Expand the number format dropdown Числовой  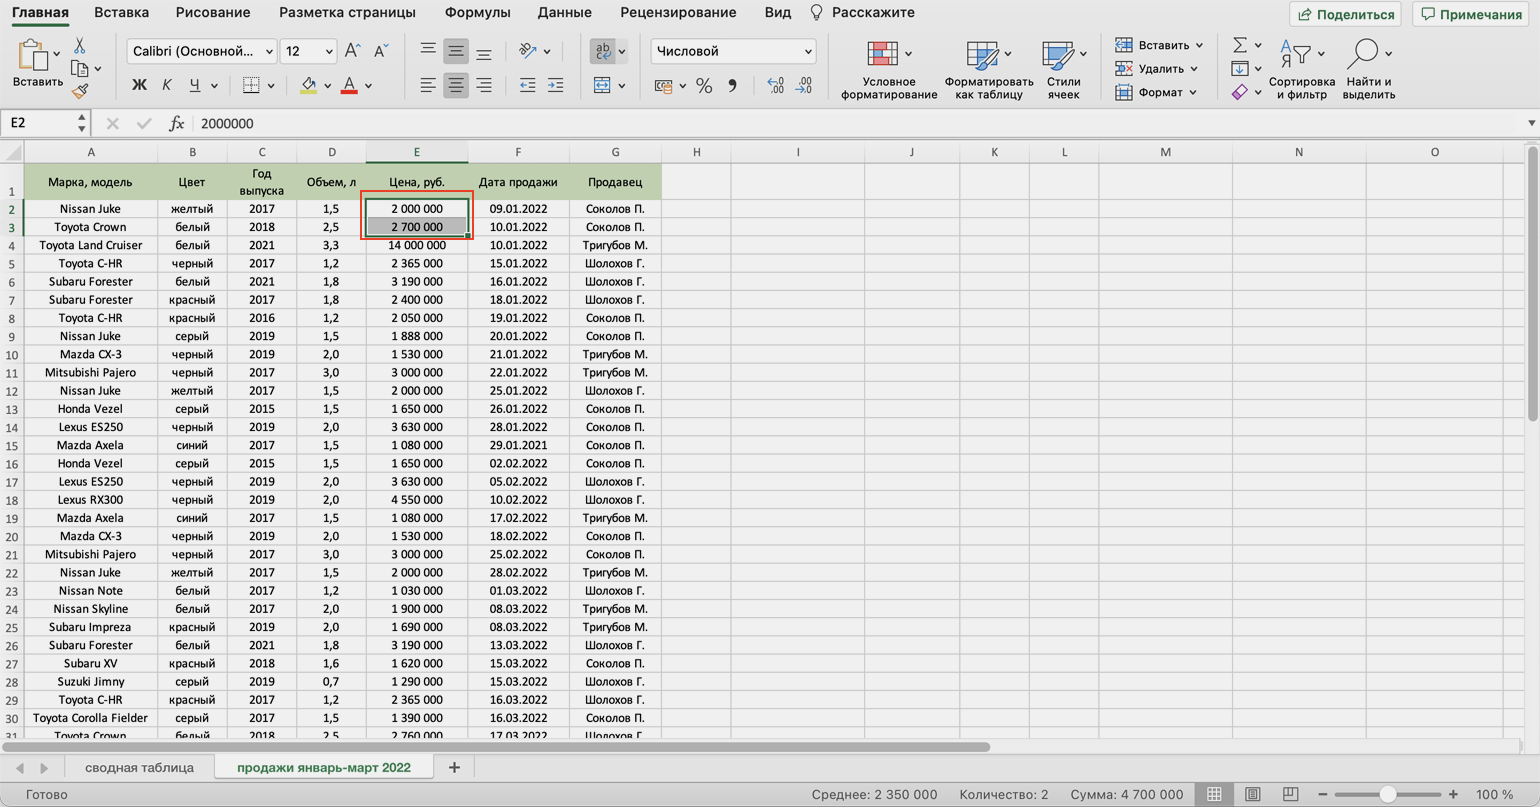coord(733,51)
